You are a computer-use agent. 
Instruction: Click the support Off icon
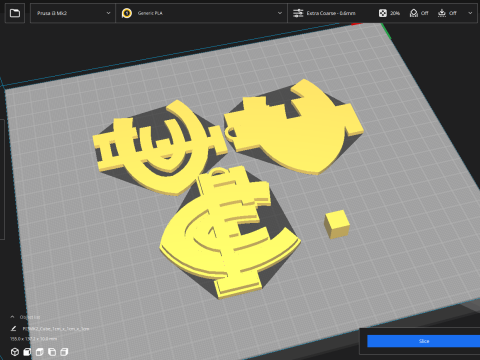(x=414, y=13)
